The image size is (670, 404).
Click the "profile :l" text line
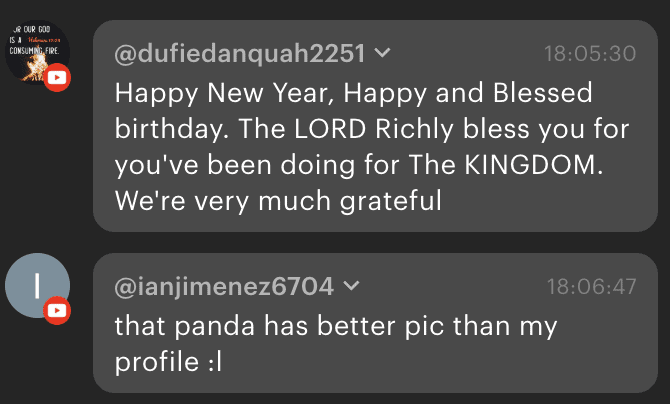click(x=167, y=360)
